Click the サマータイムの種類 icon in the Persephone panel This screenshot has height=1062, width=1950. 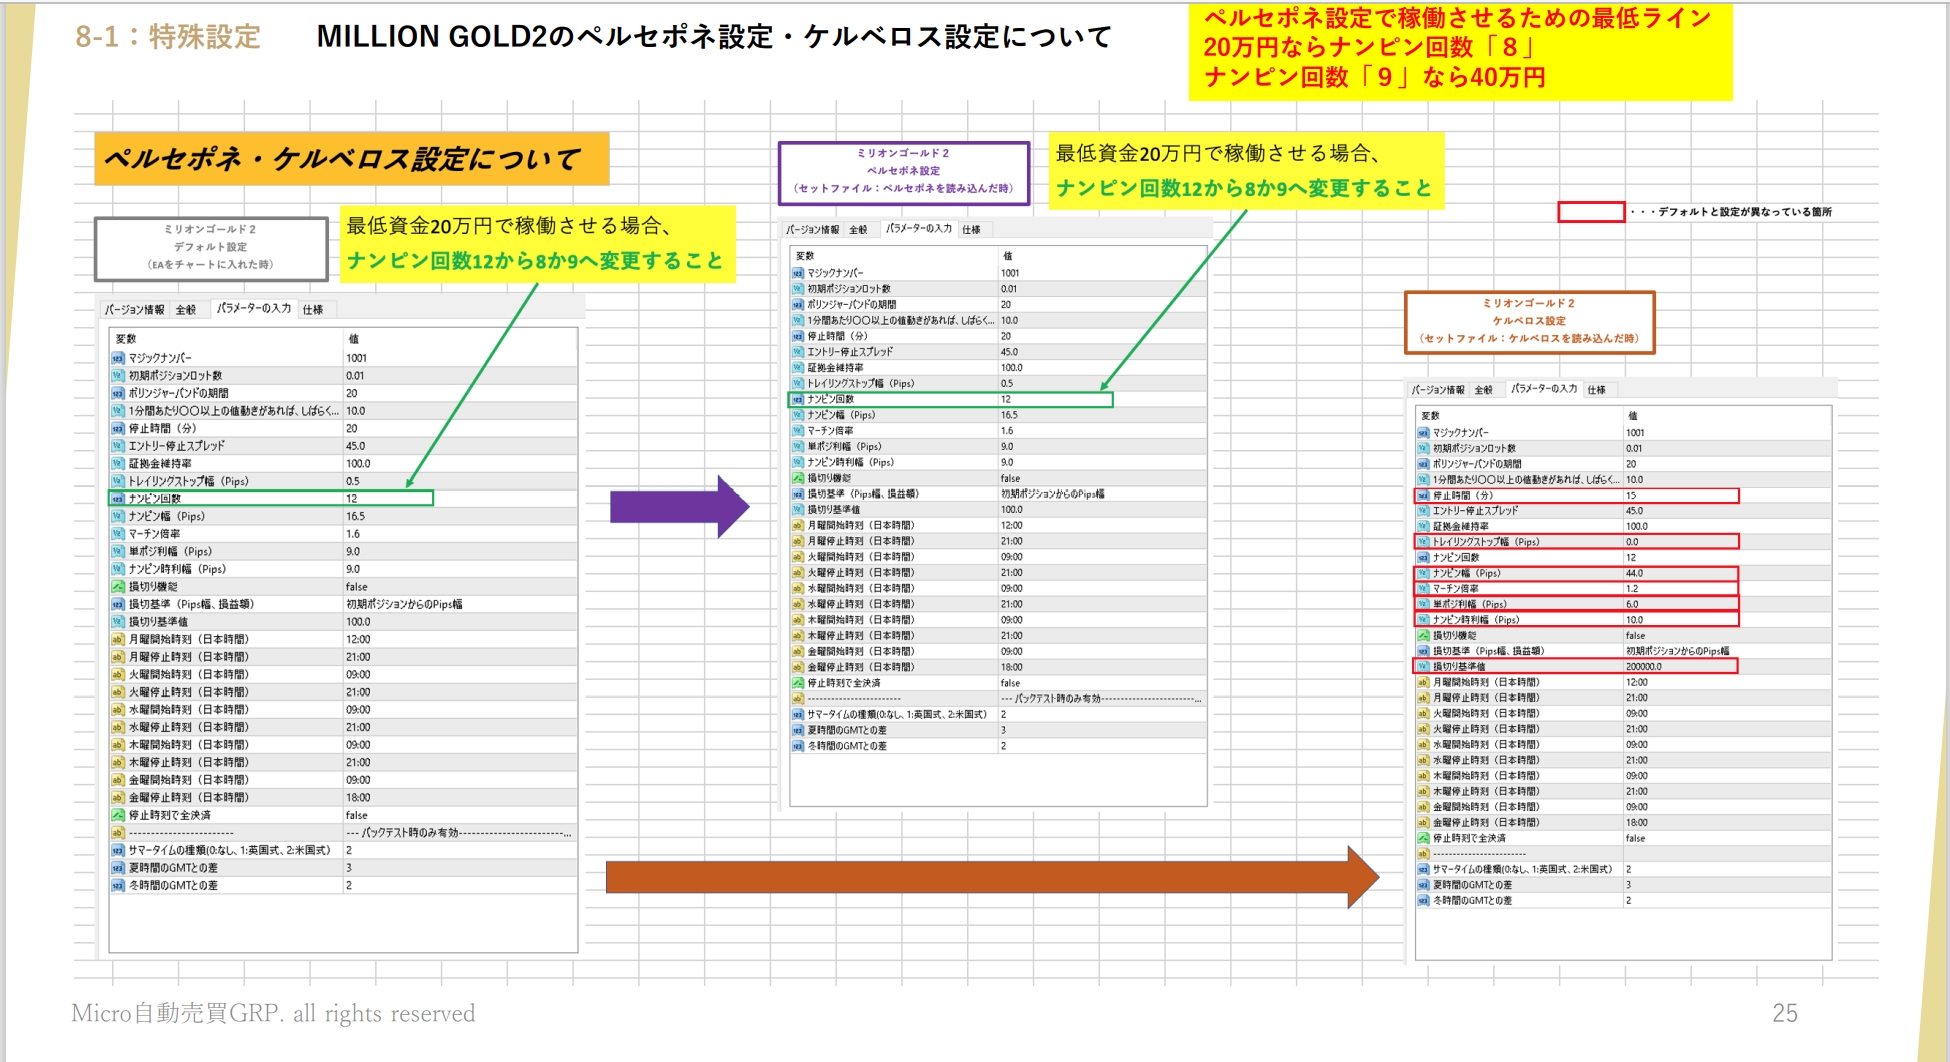coord(798,715)
